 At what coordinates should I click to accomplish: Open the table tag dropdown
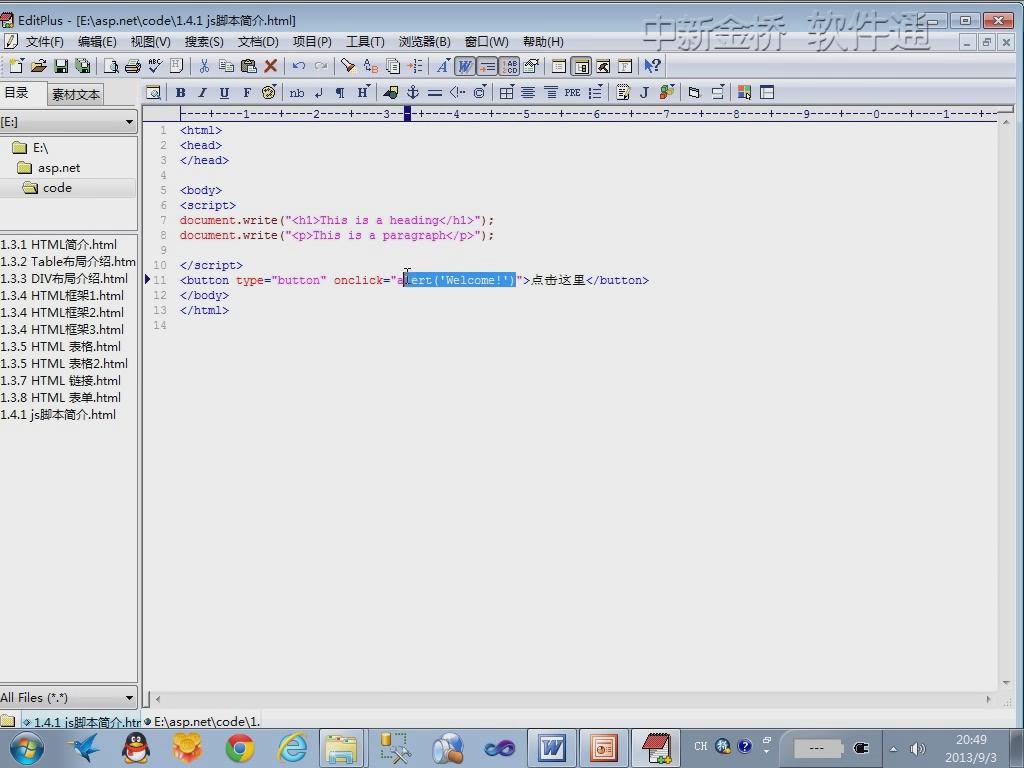pos(506,93)
